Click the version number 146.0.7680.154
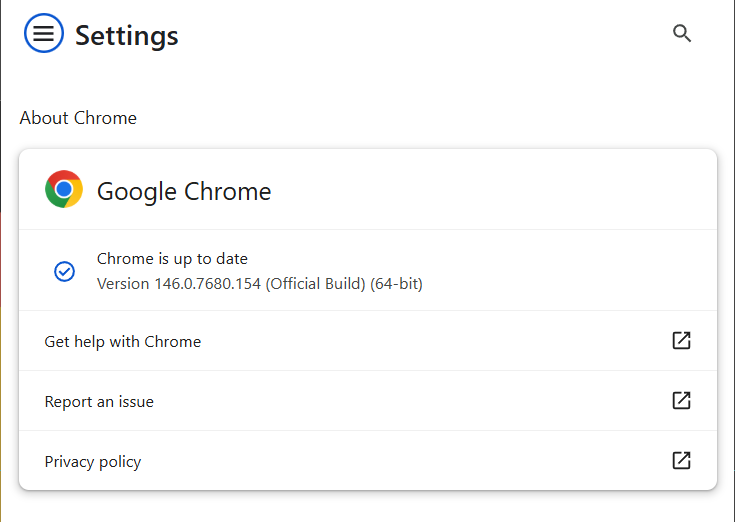The width and height of the screenshot is (735, 522). (207, 284)
